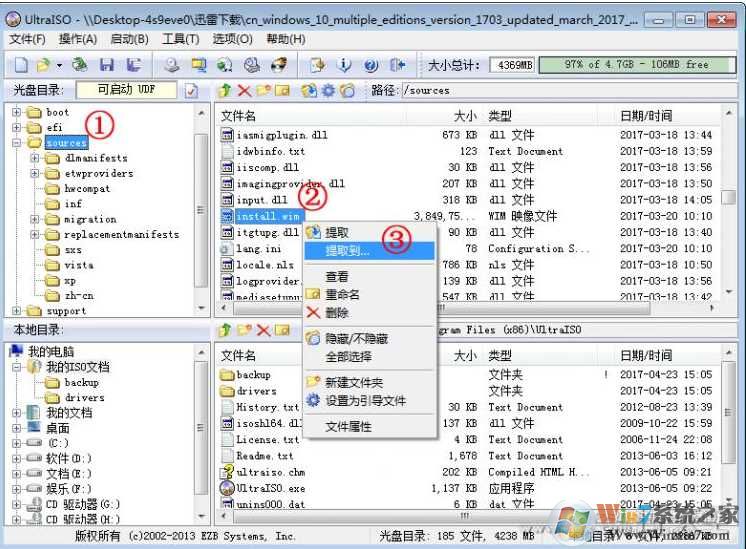The height and width of the screenshot is (549, 746).
Task: Collapse the sources folder tree node
Action: coord(17,143)
